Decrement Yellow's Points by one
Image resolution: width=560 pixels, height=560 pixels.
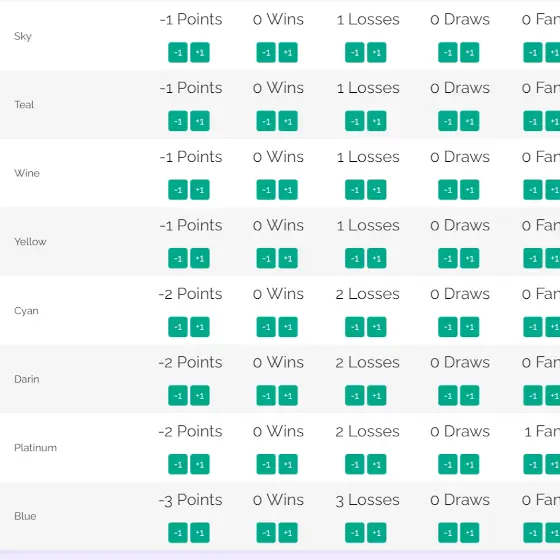coord(178,258)
